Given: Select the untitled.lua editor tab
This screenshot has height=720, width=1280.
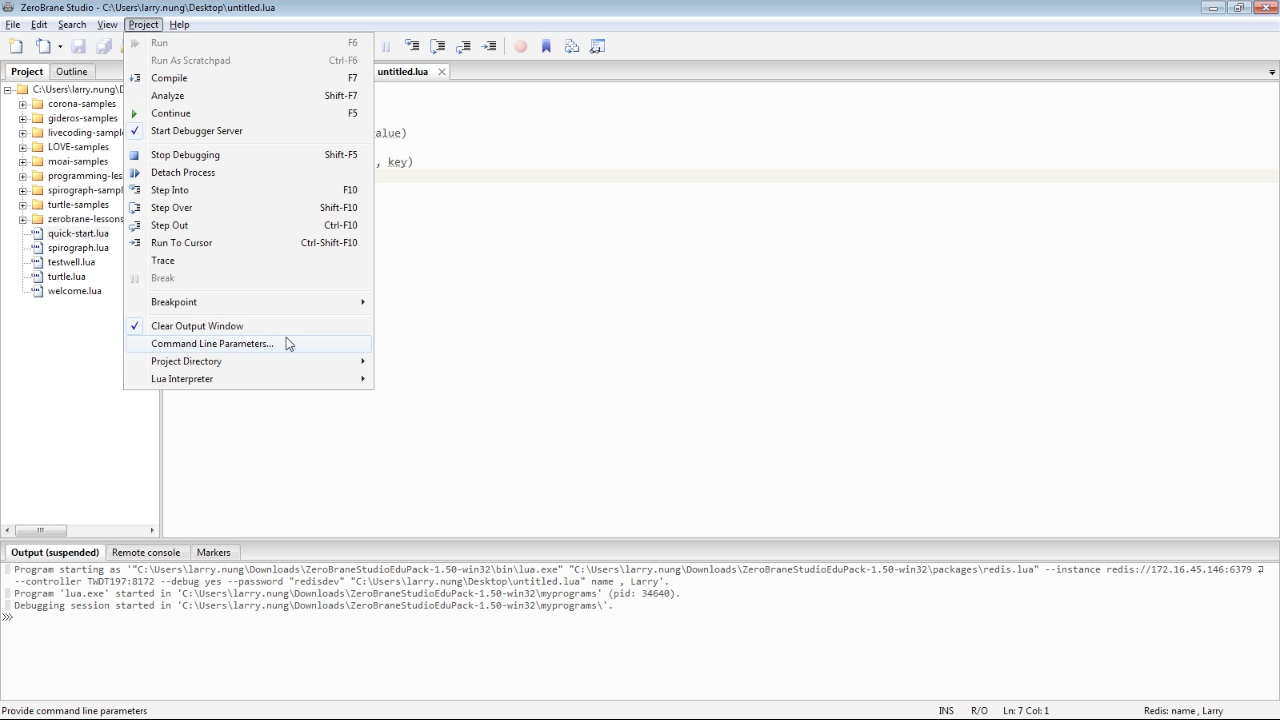Looking at the screenshot, I should point(403,72).
